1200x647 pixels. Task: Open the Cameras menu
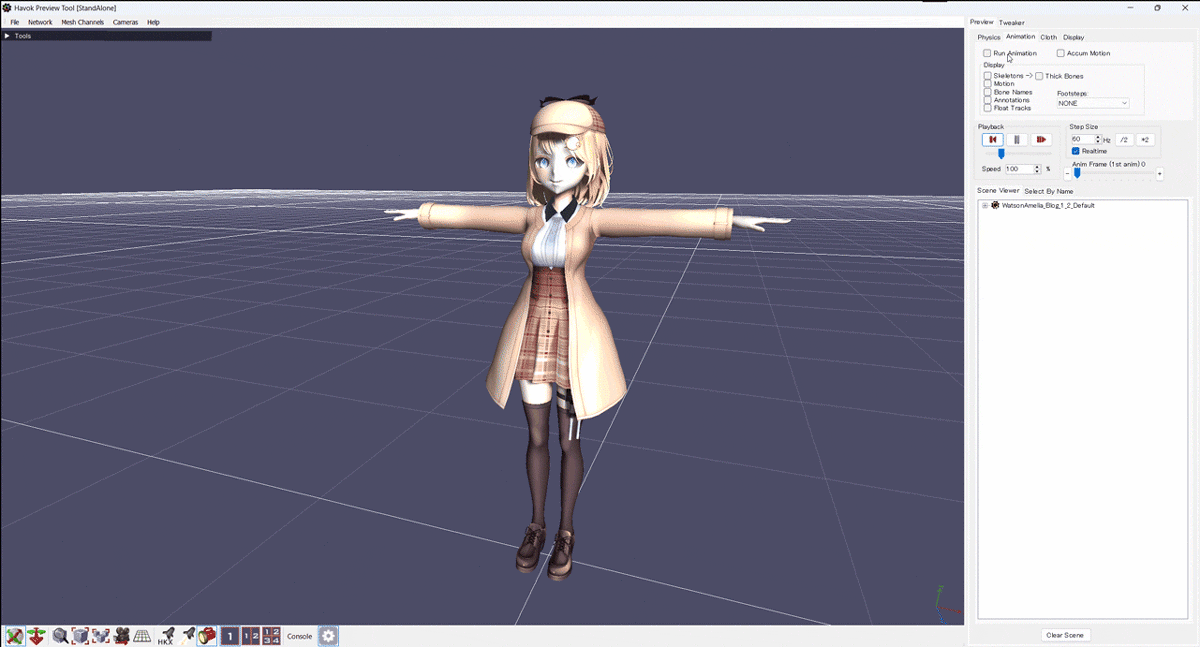(x=126, y=22)
